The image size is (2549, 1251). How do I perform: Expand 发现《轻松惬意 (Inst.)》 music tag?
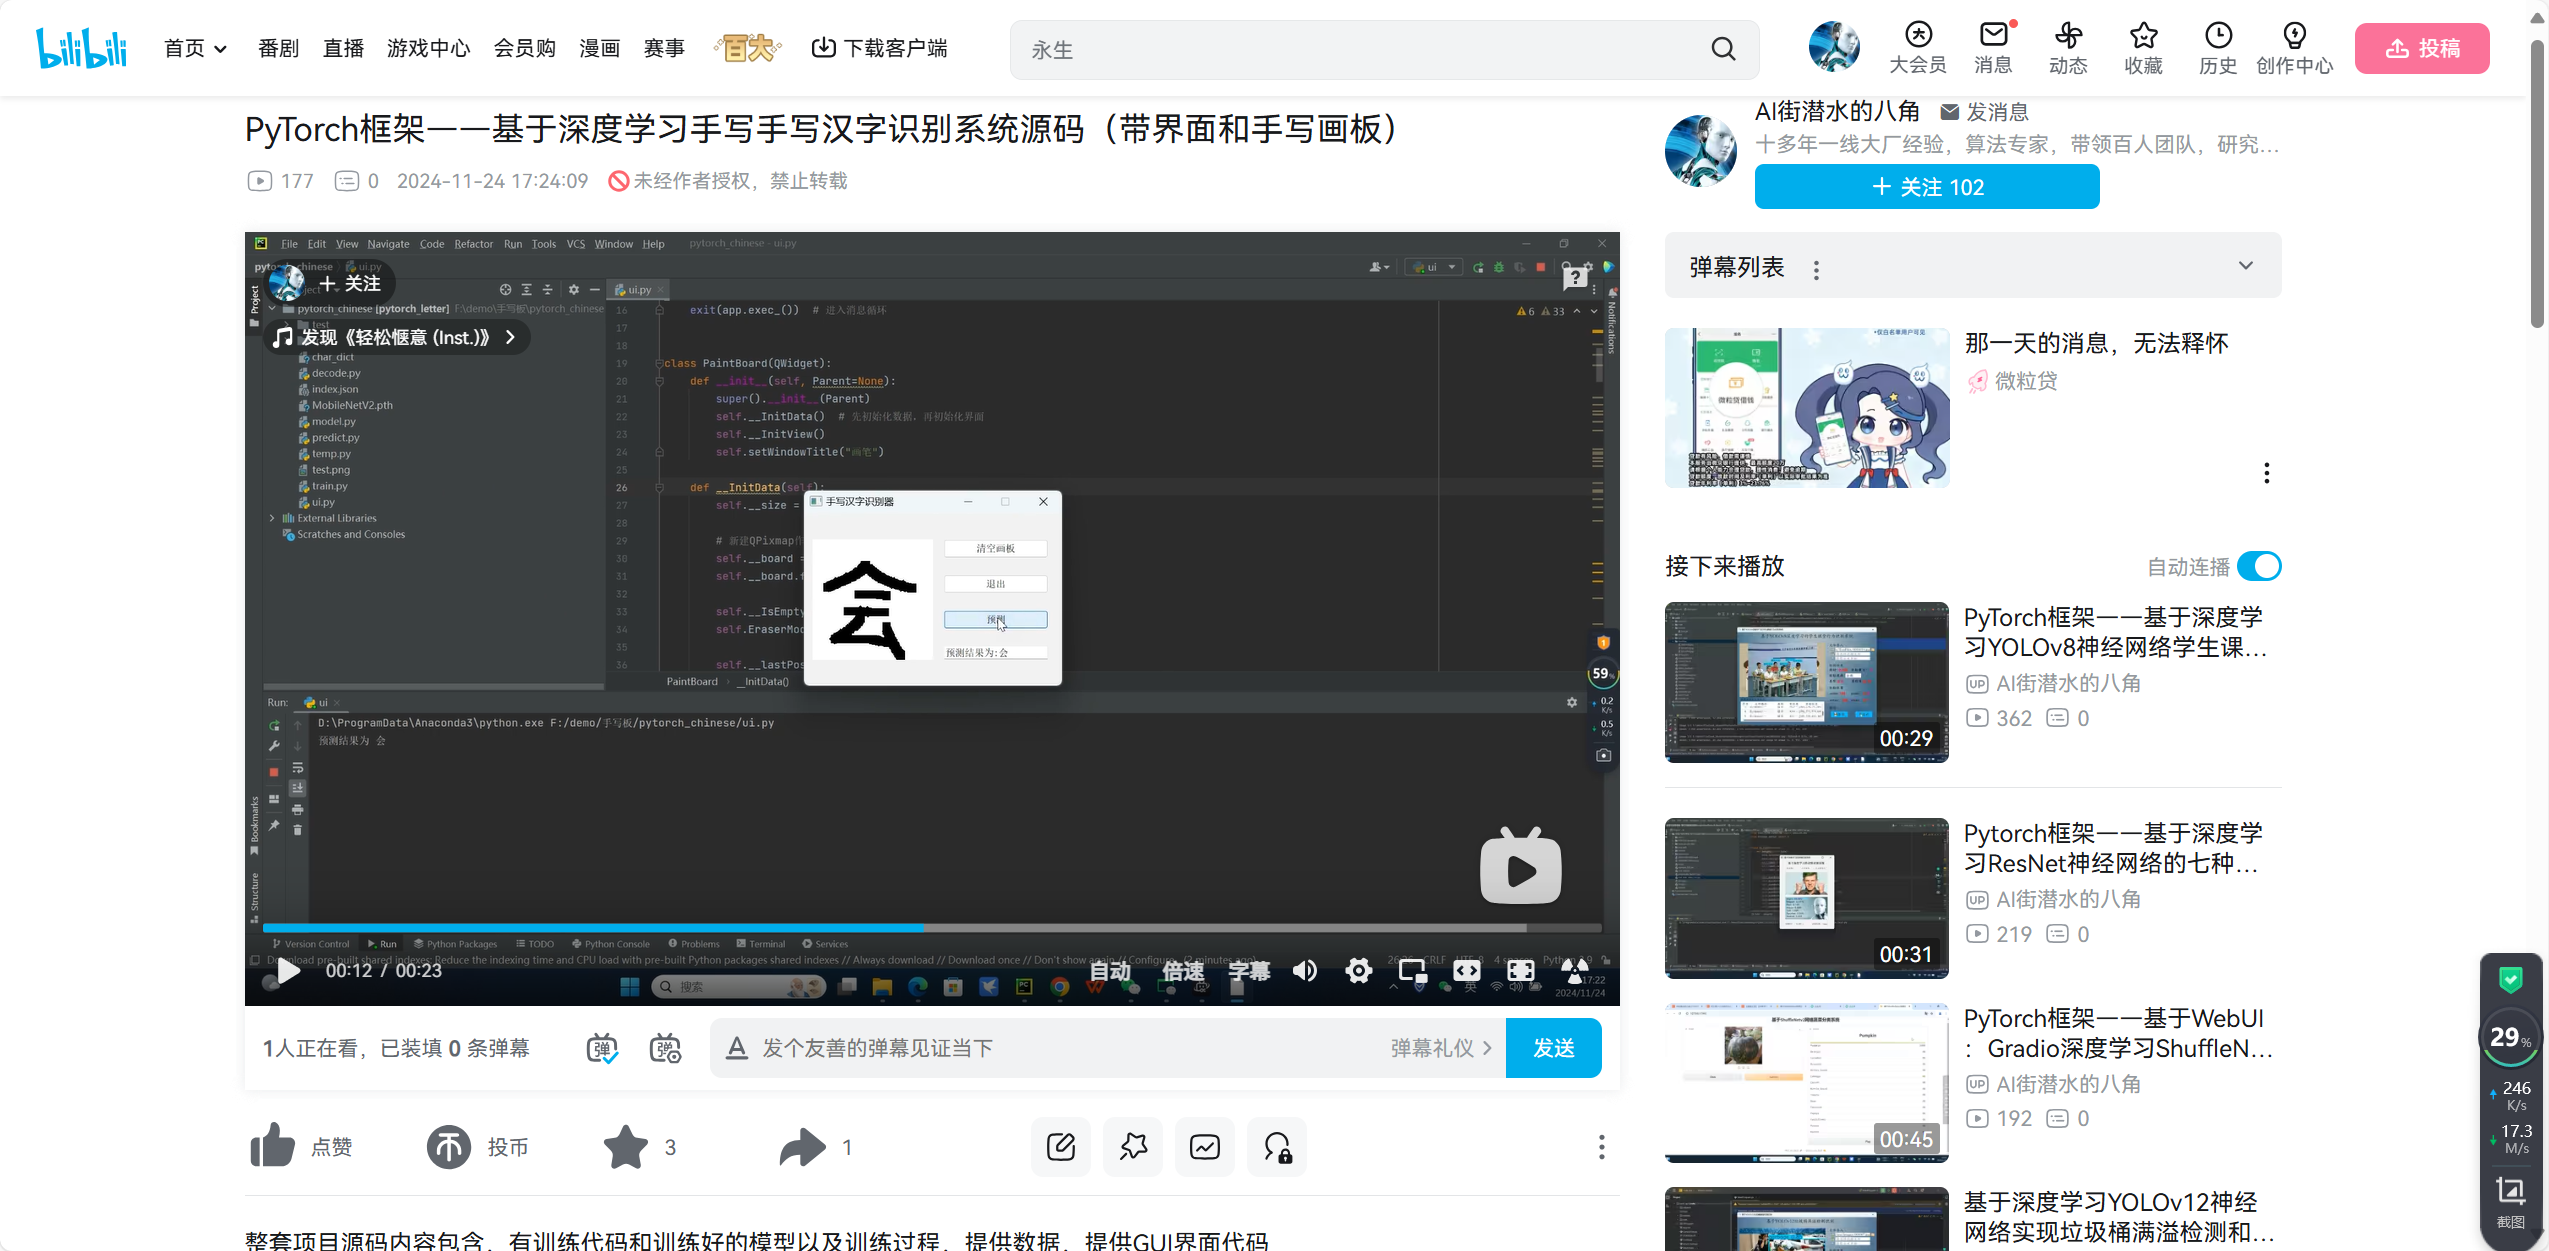[396, 337]
